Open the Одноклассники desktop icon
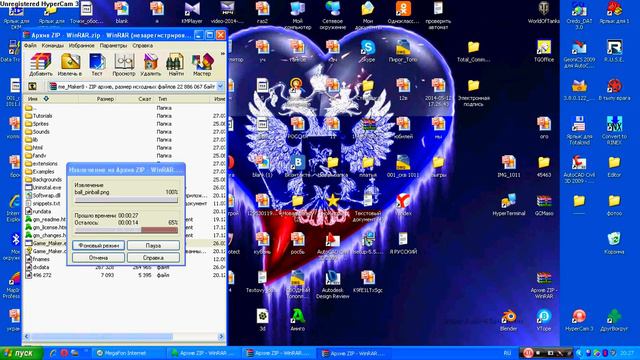Screen dimensions: 640x360 [x=403, y=12]
